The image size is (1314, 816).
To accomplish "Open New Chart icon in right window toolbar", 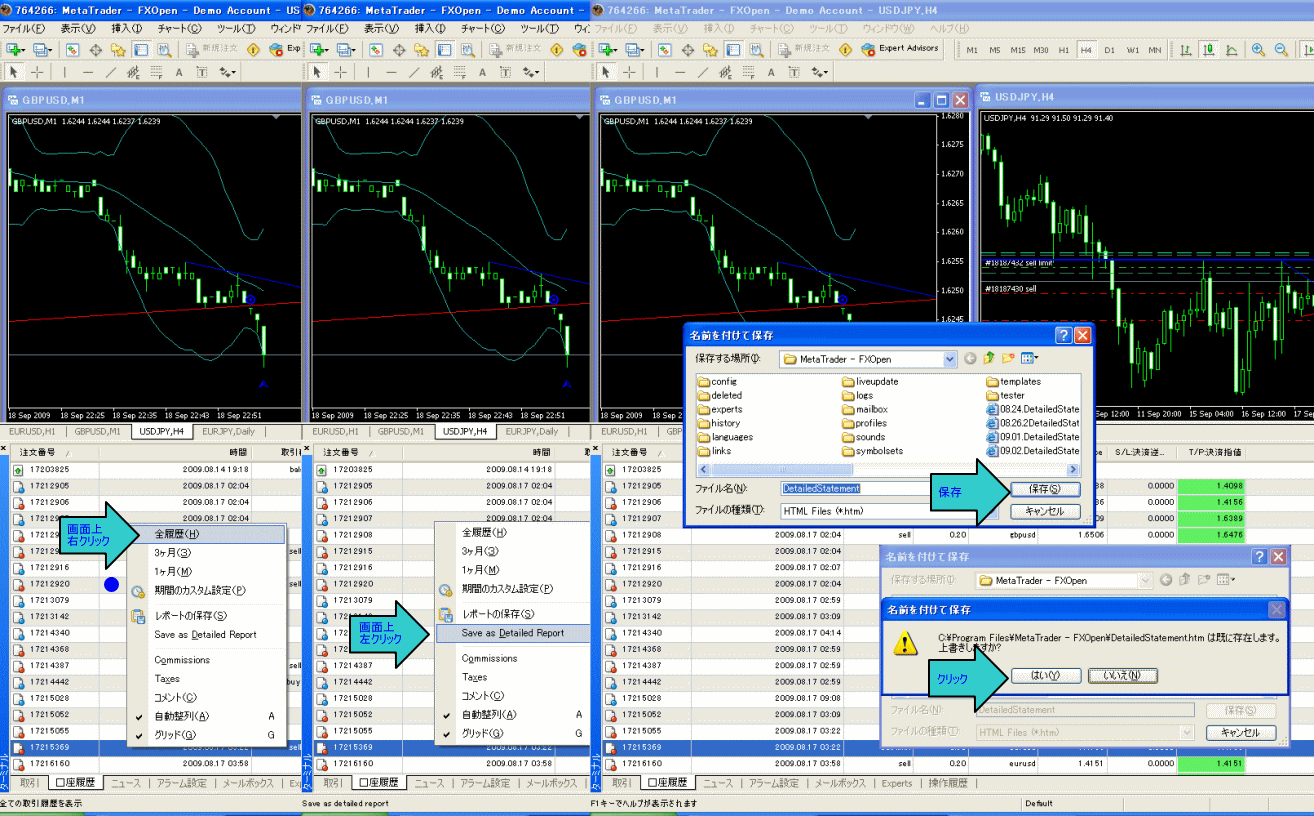I will (606, 49).
